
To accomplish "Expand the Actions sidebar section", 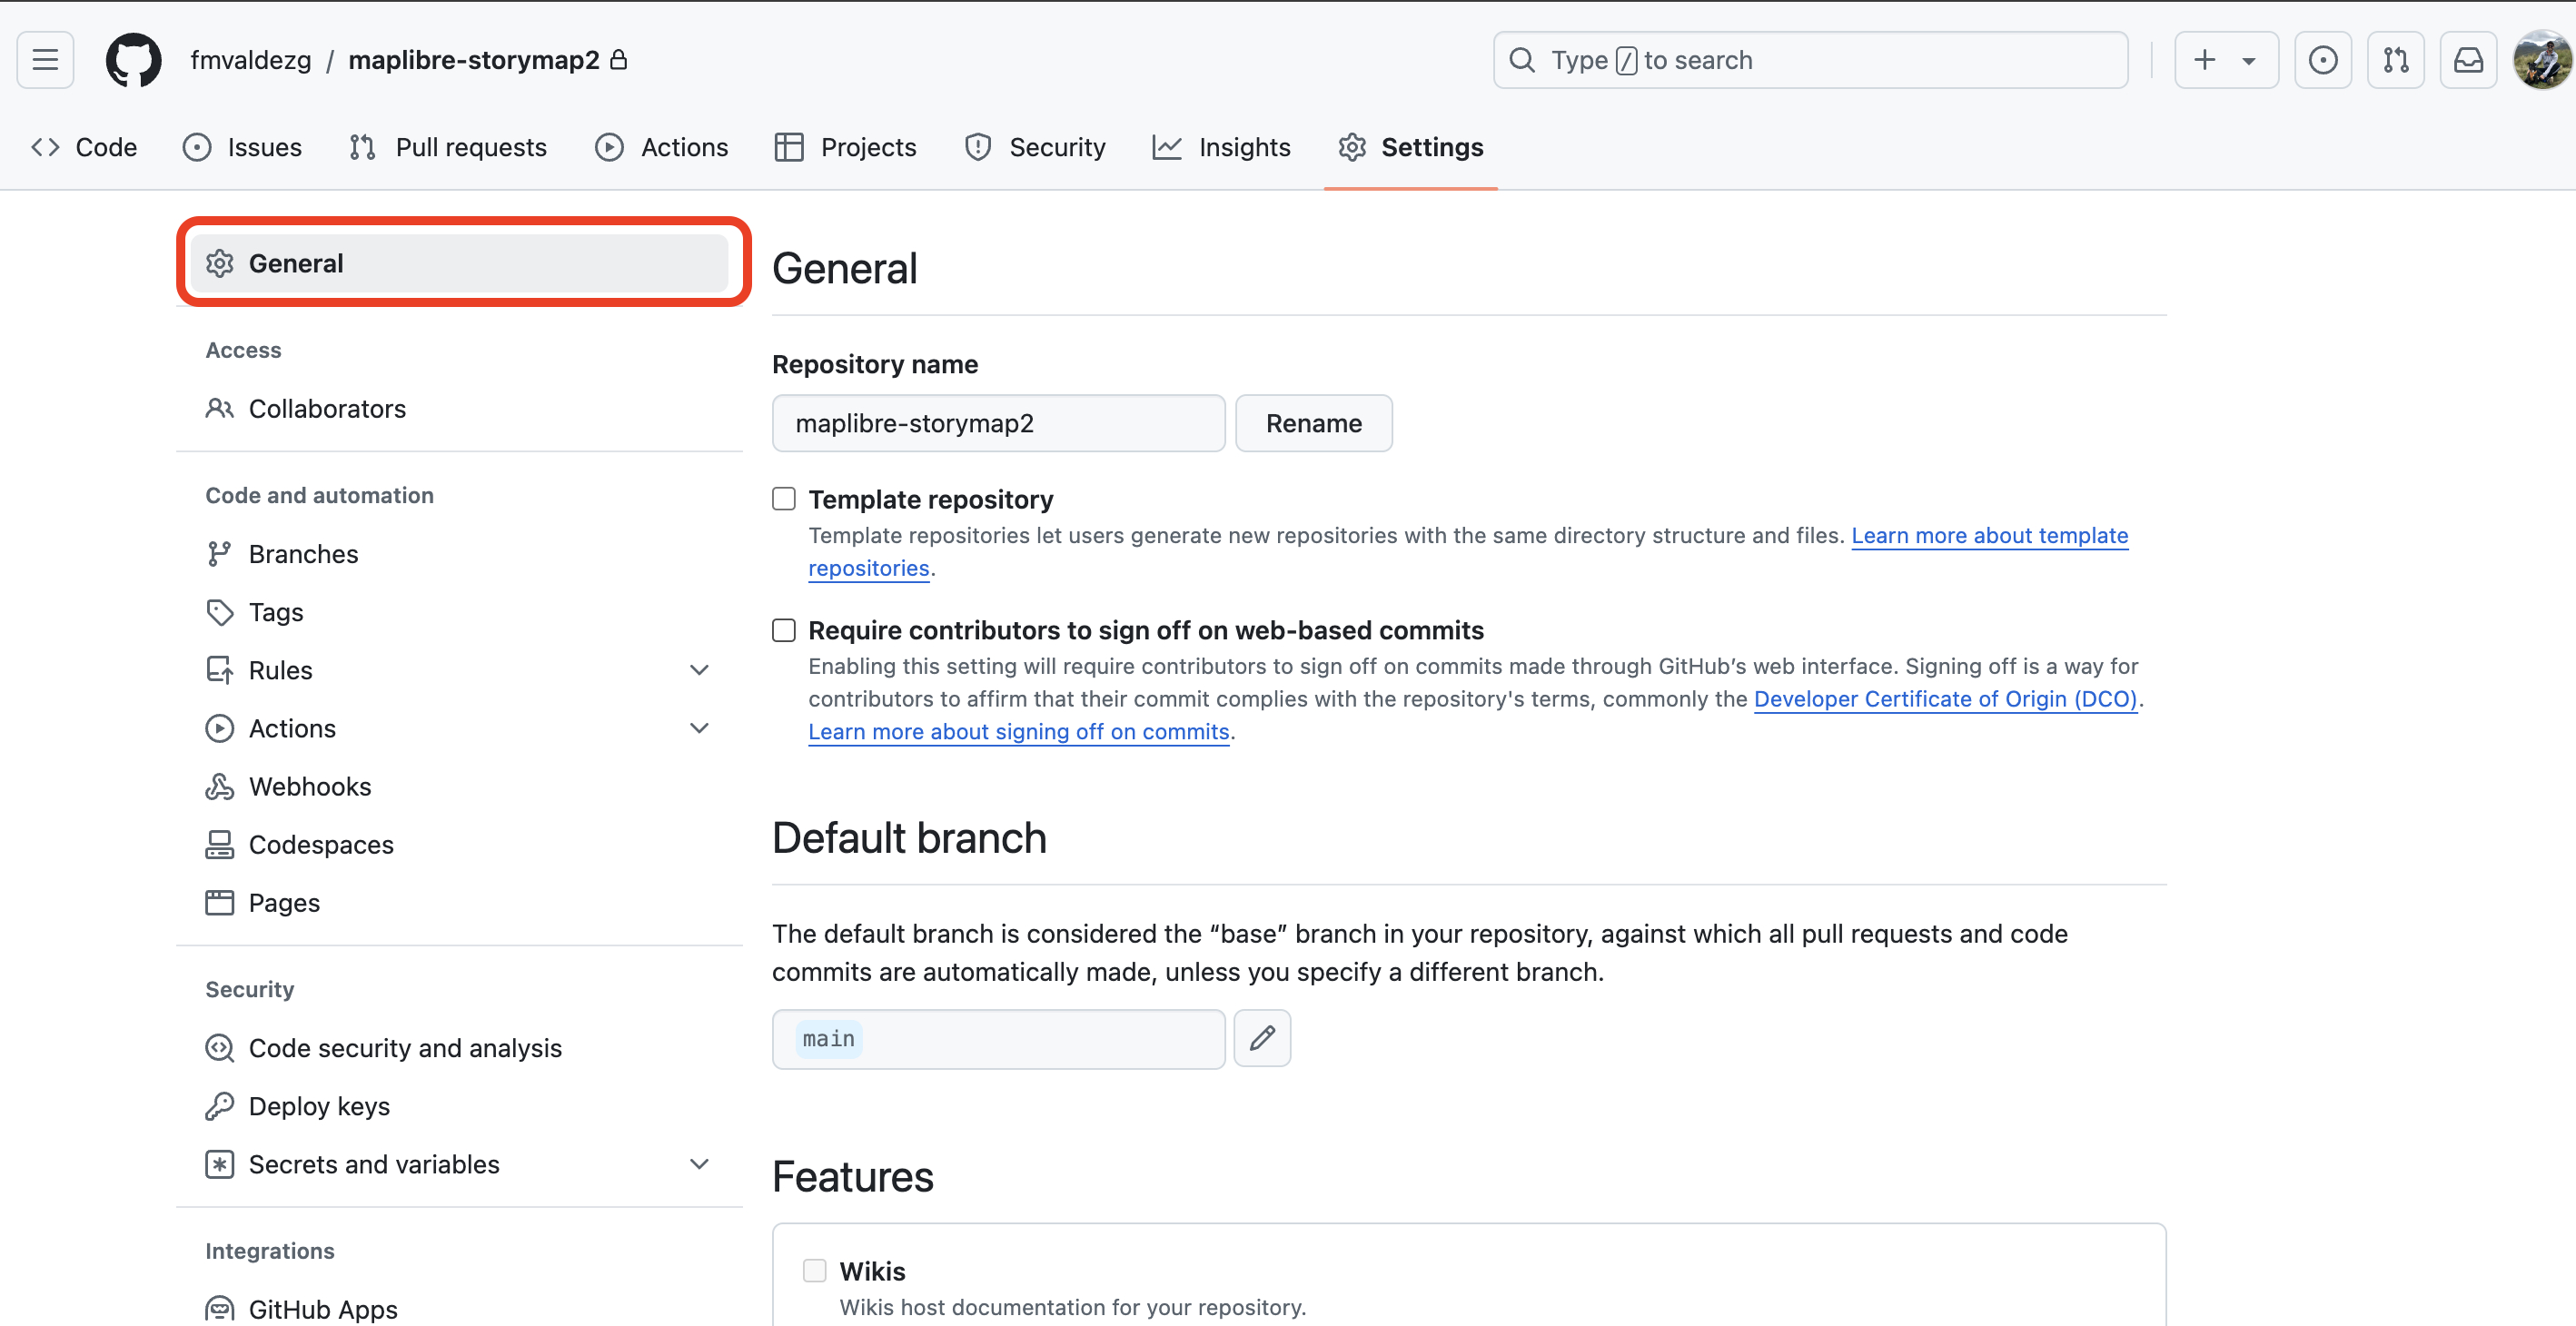I will pos(699,728).
